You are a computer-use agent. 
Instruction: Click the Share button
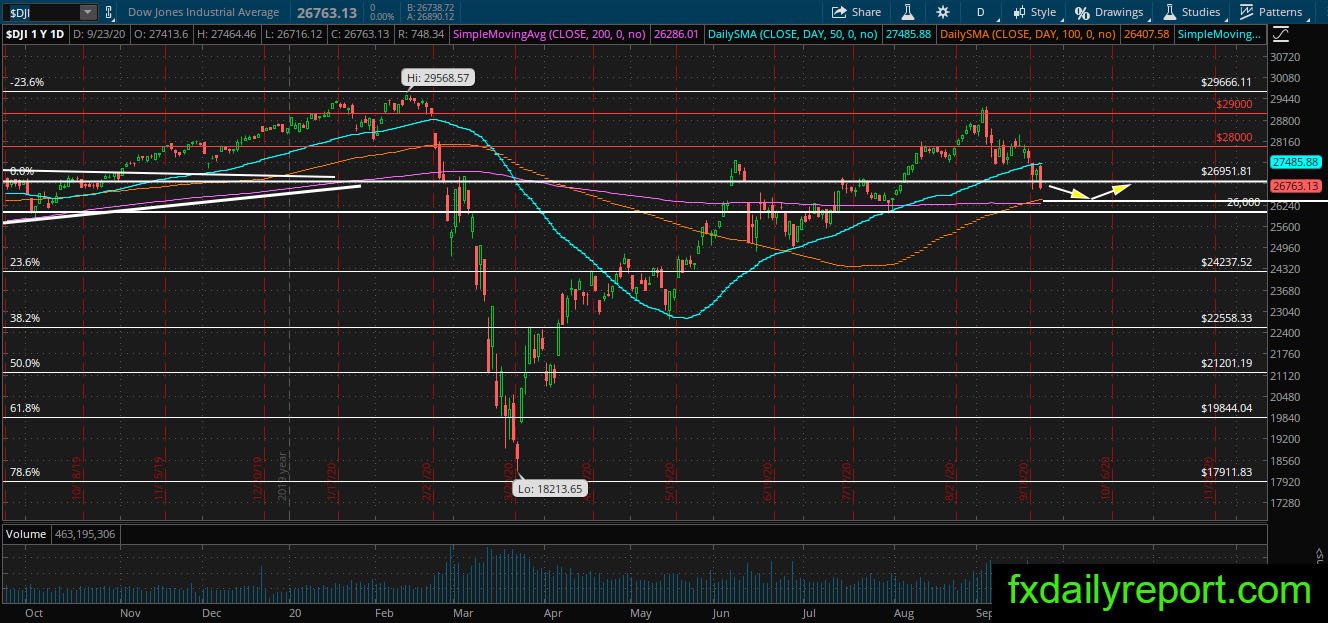coord(856,12)
